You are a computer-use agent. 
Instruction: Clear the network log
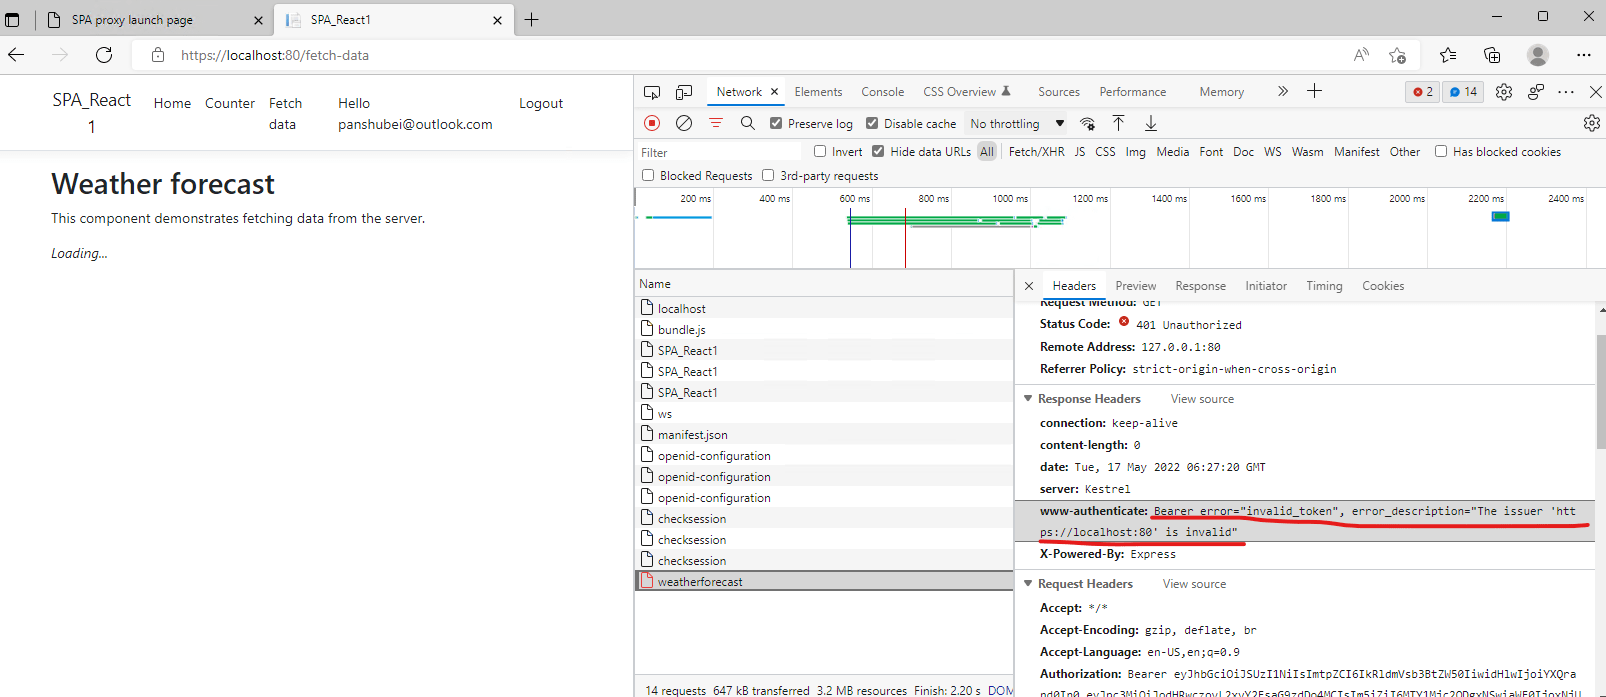click(684, 123)
